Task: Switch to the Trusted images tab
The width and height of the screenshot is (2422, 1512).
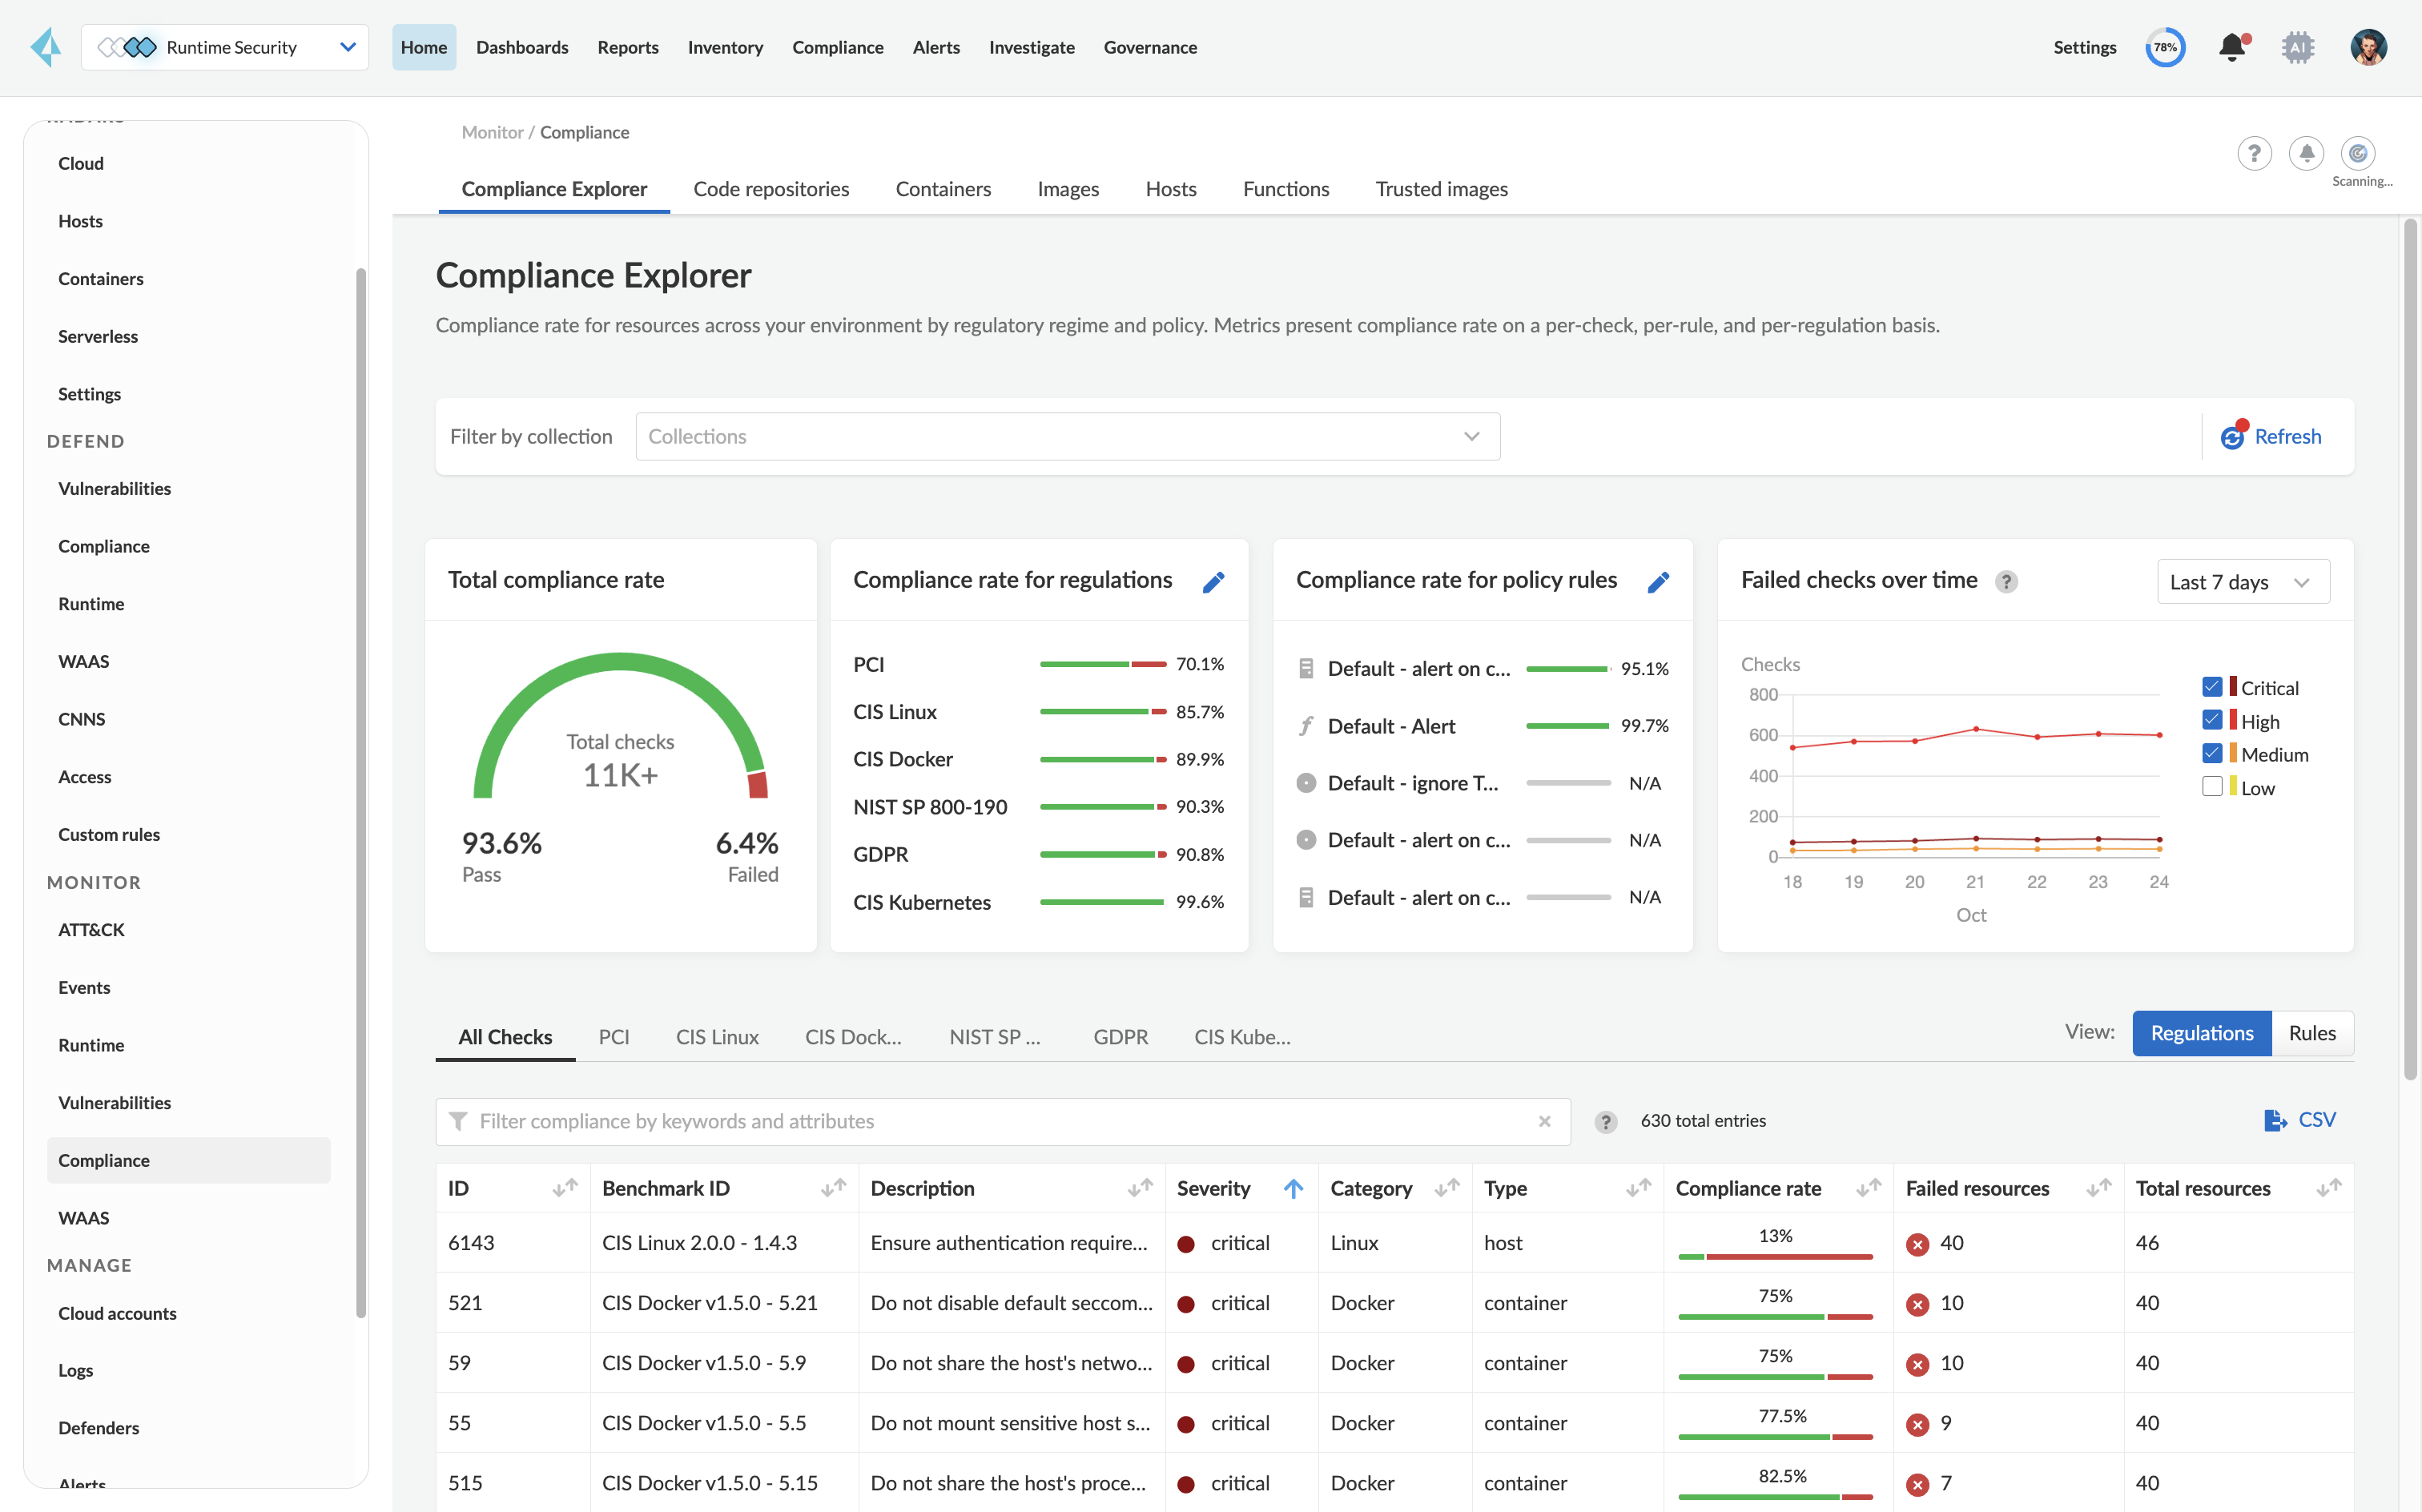Action: click(x=1440, y=189)
